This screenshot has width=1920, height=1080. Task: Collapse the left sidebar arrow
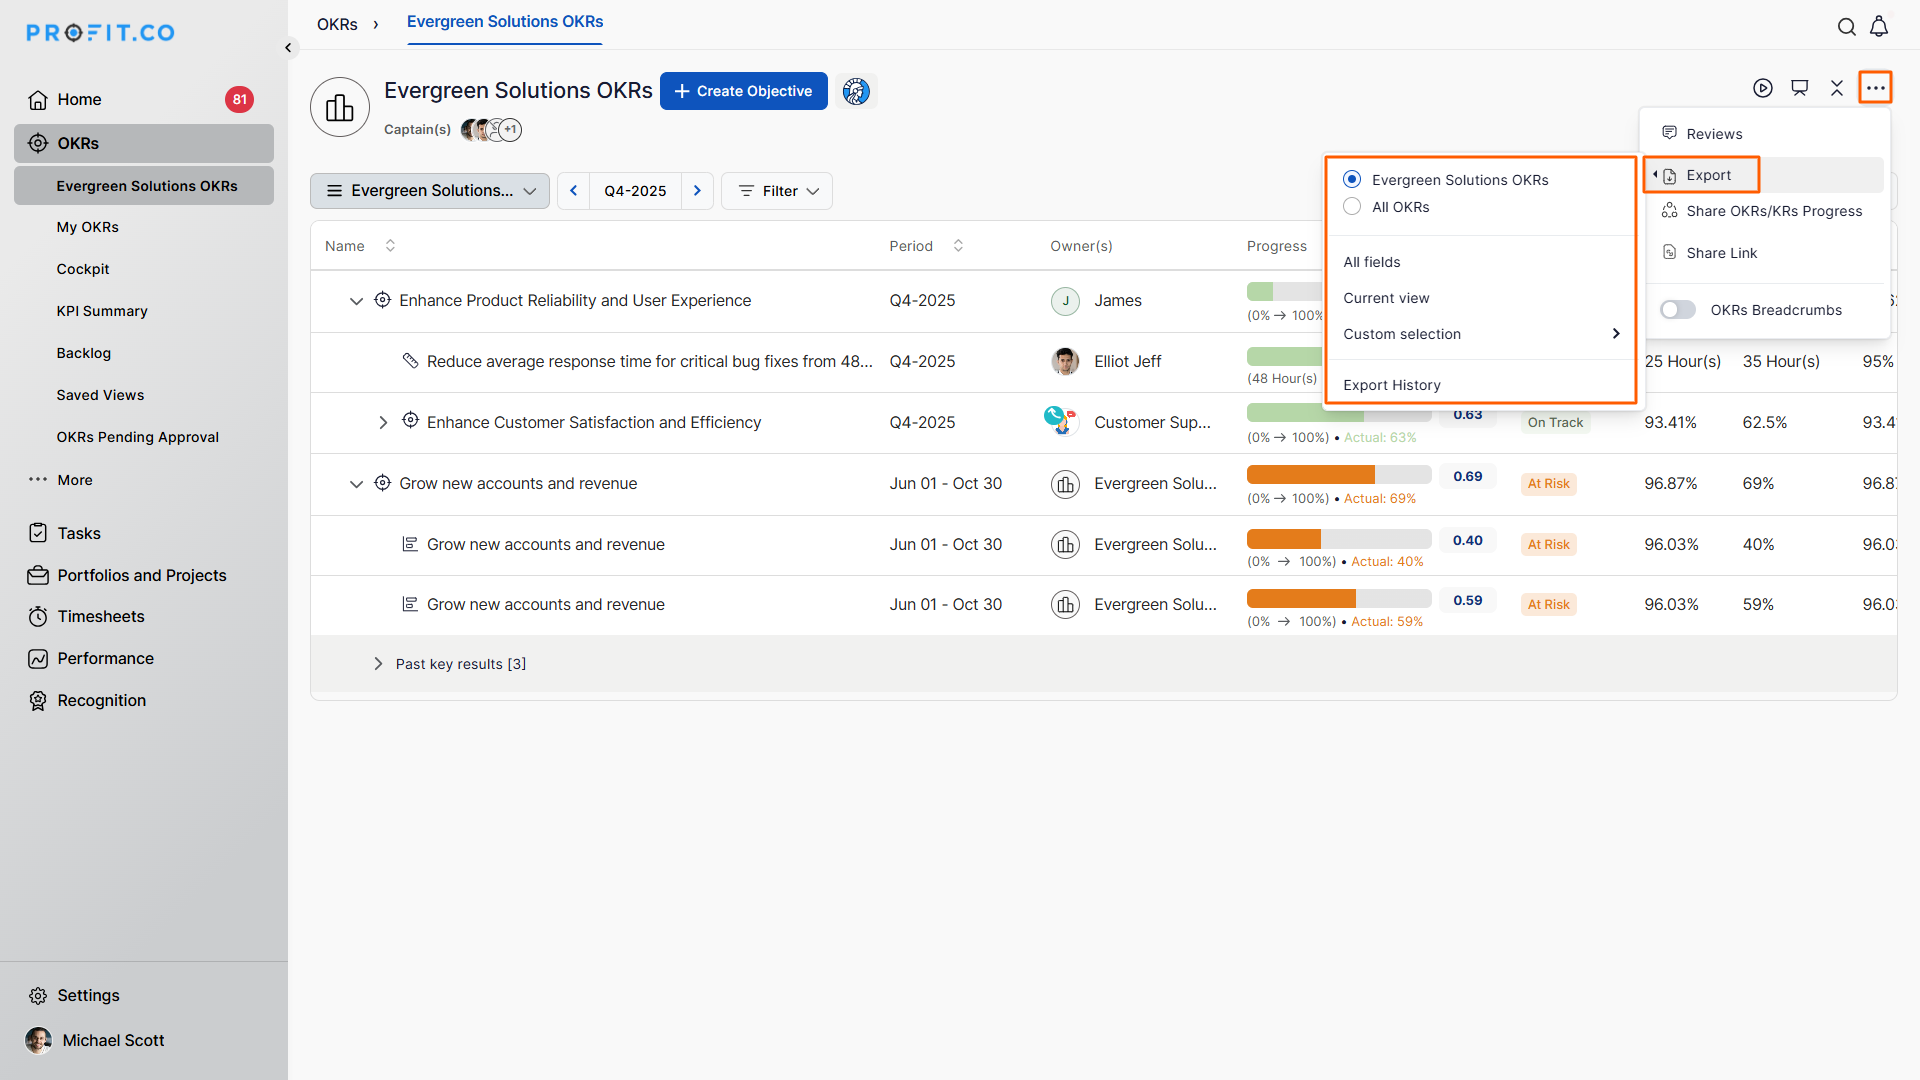tap(288, 47)
